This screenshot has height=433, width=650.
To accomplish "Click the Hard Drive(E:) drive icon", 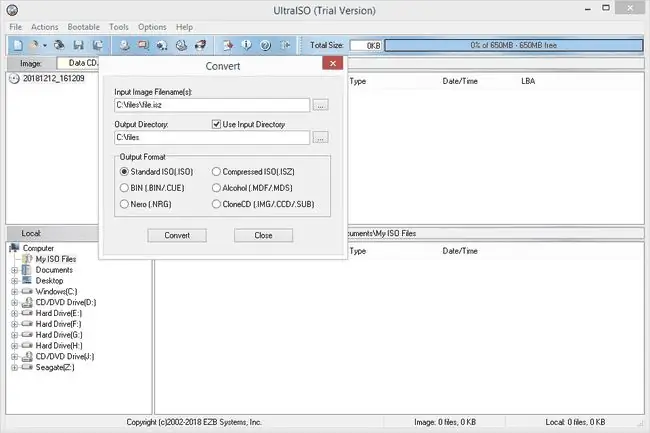I will coord(27,313).
